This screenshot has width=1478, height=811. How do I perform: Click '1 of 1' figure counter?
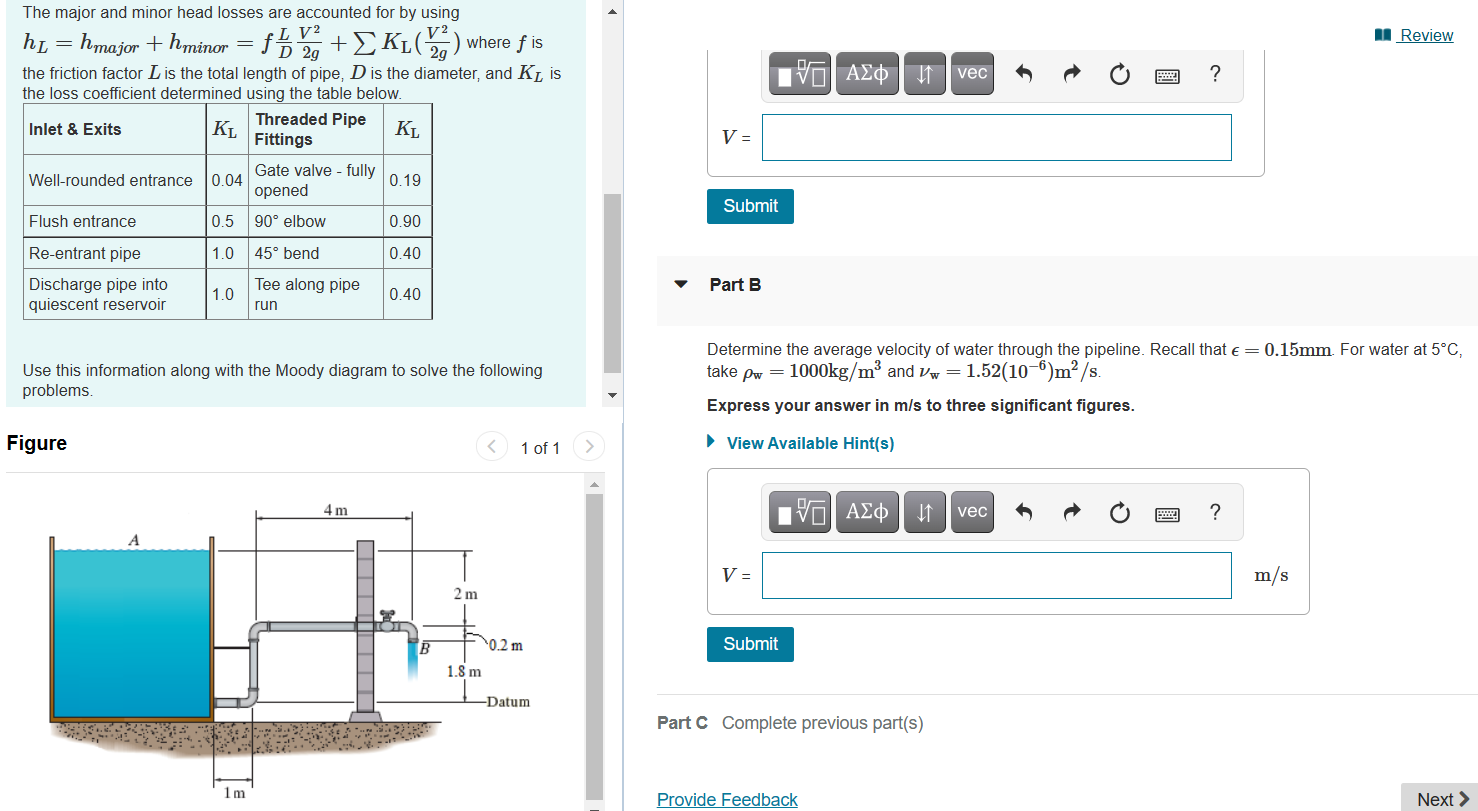[x=540, y=447]
